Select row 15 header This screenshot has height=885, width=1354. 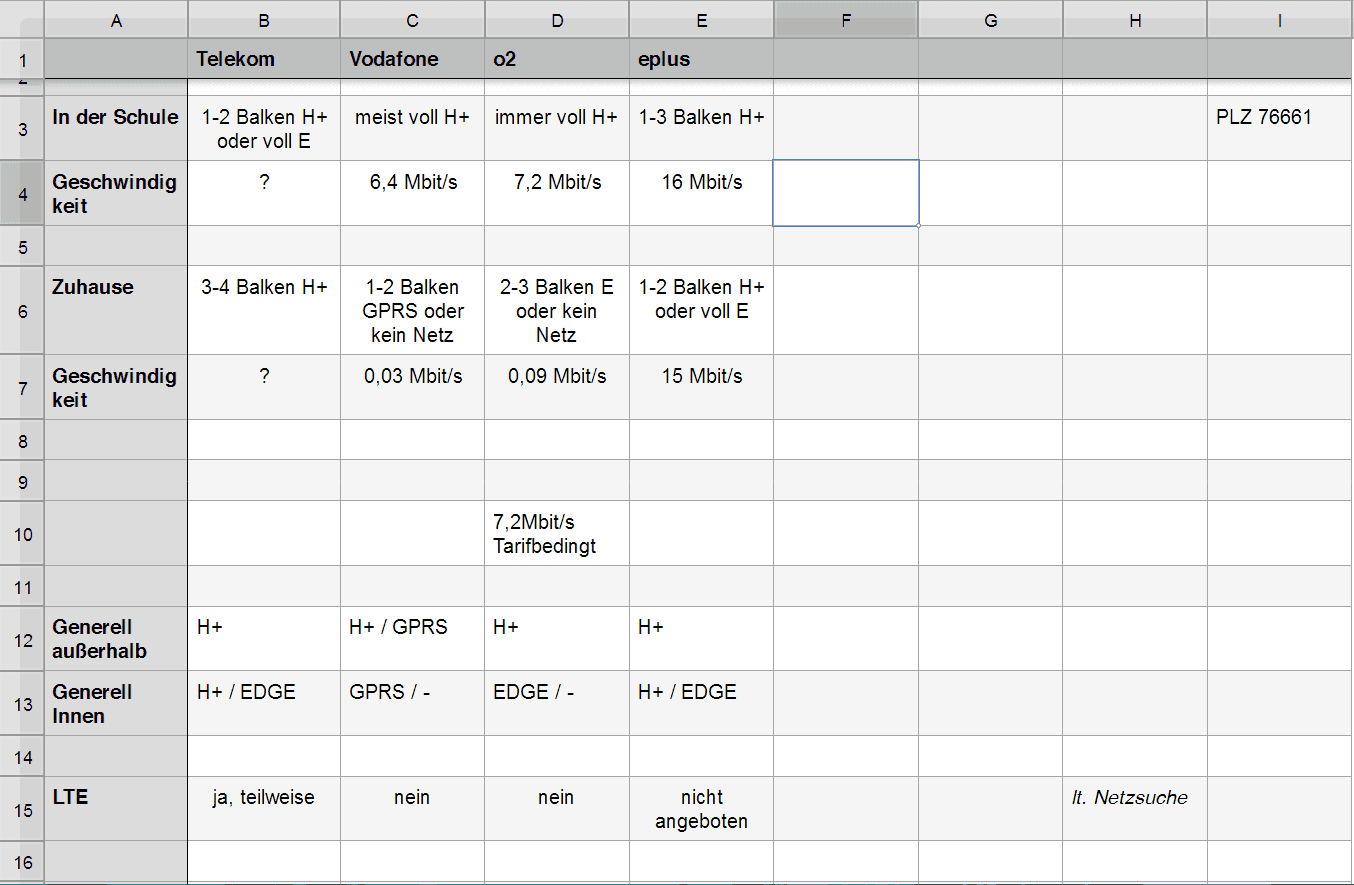(x=22, y=808)
